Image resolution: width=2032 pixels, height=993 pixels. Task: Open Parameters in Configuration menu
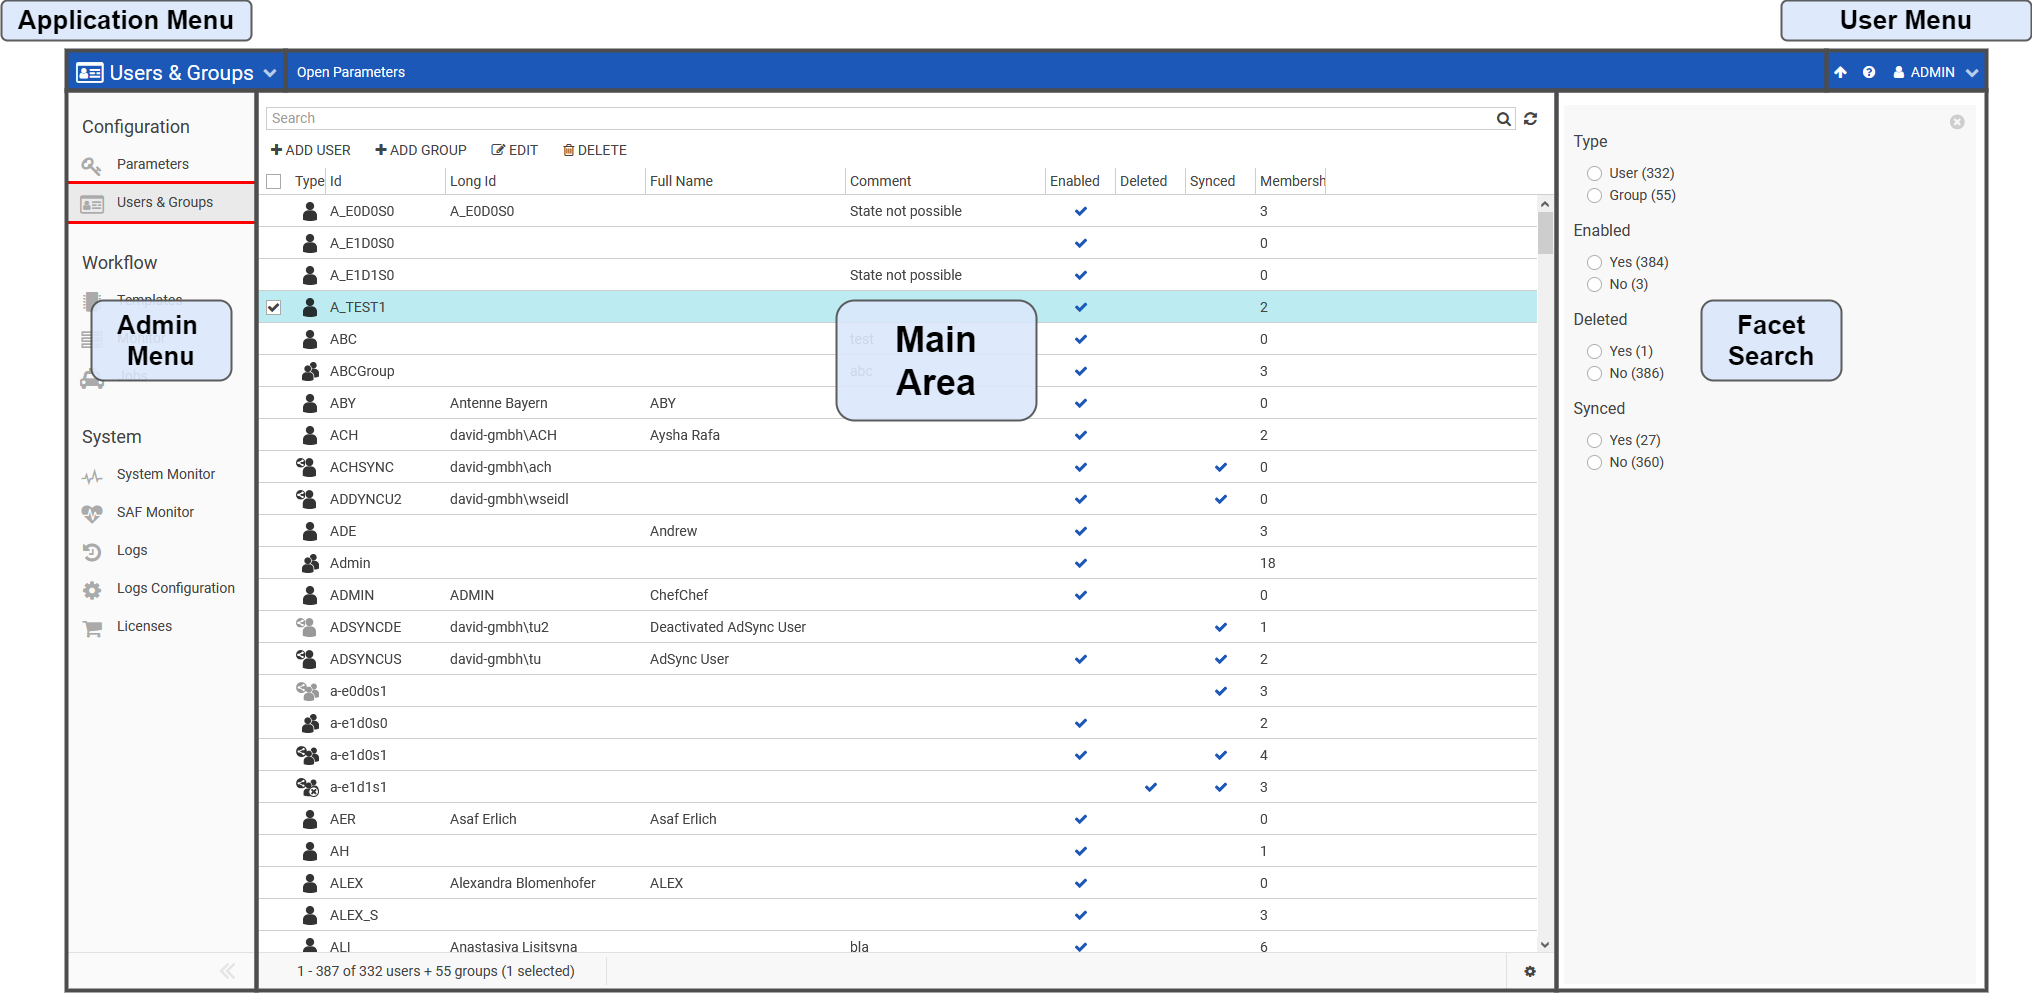coord(152,165)
